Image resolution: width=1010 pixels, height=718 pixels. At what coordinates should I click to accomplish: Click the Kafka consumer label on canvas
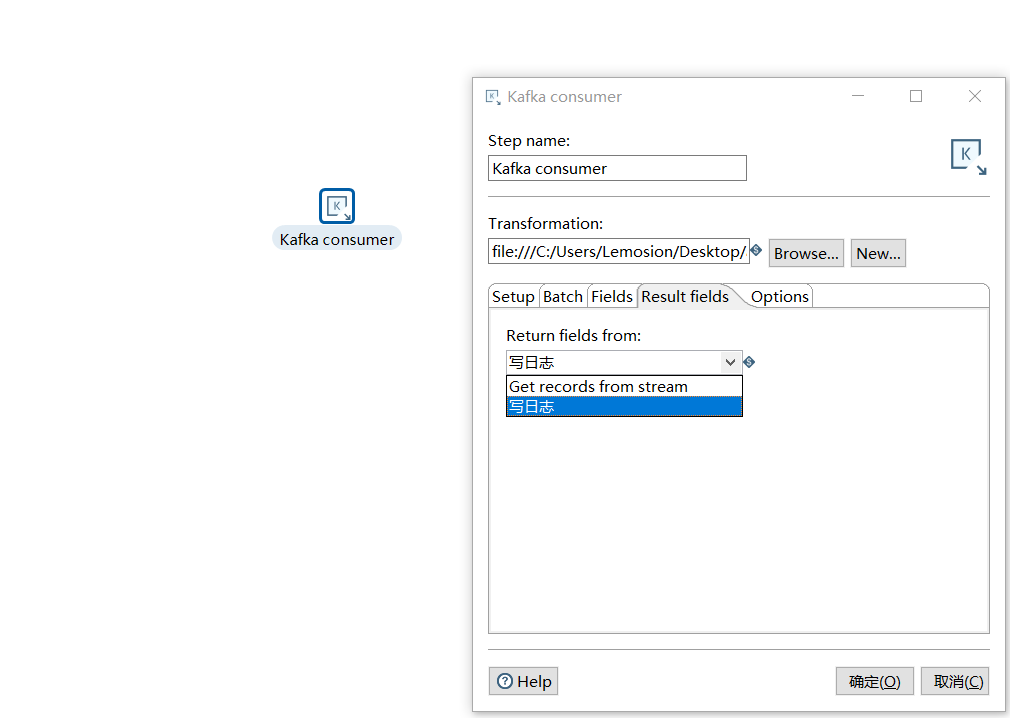coord(337,240)
